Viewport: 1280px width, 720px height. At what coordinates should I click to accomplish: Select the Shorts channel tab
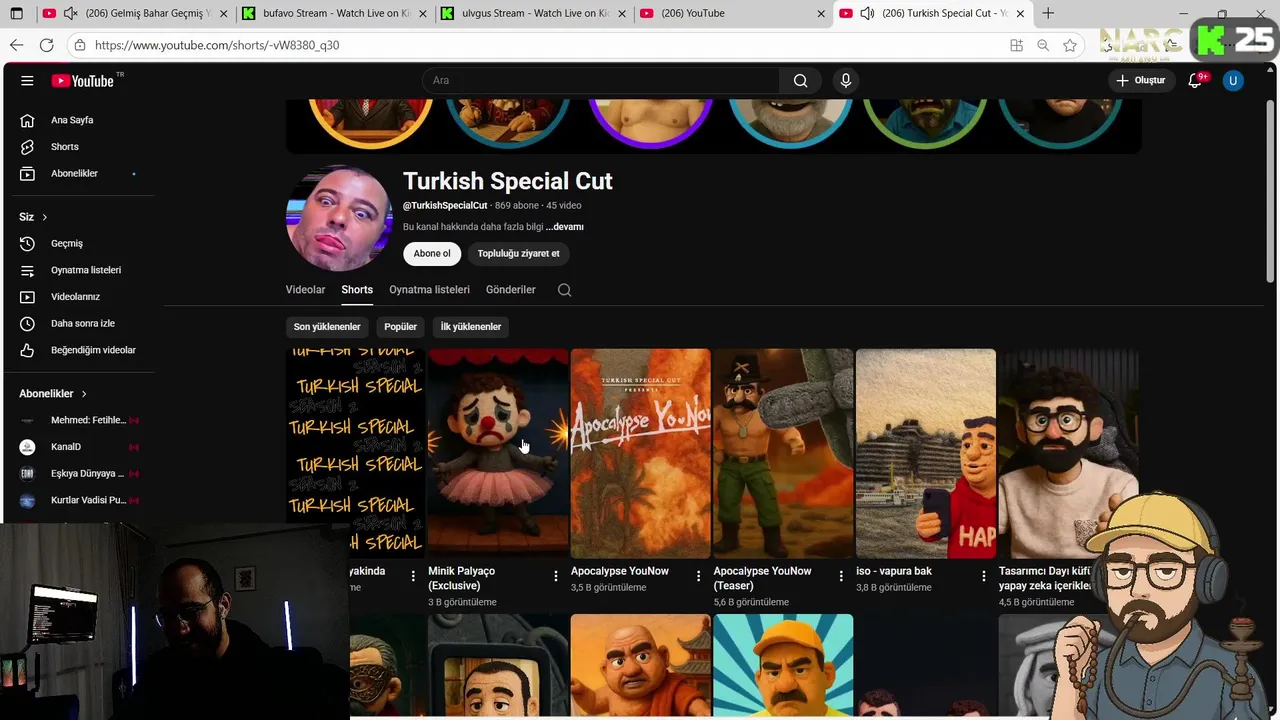357,290
